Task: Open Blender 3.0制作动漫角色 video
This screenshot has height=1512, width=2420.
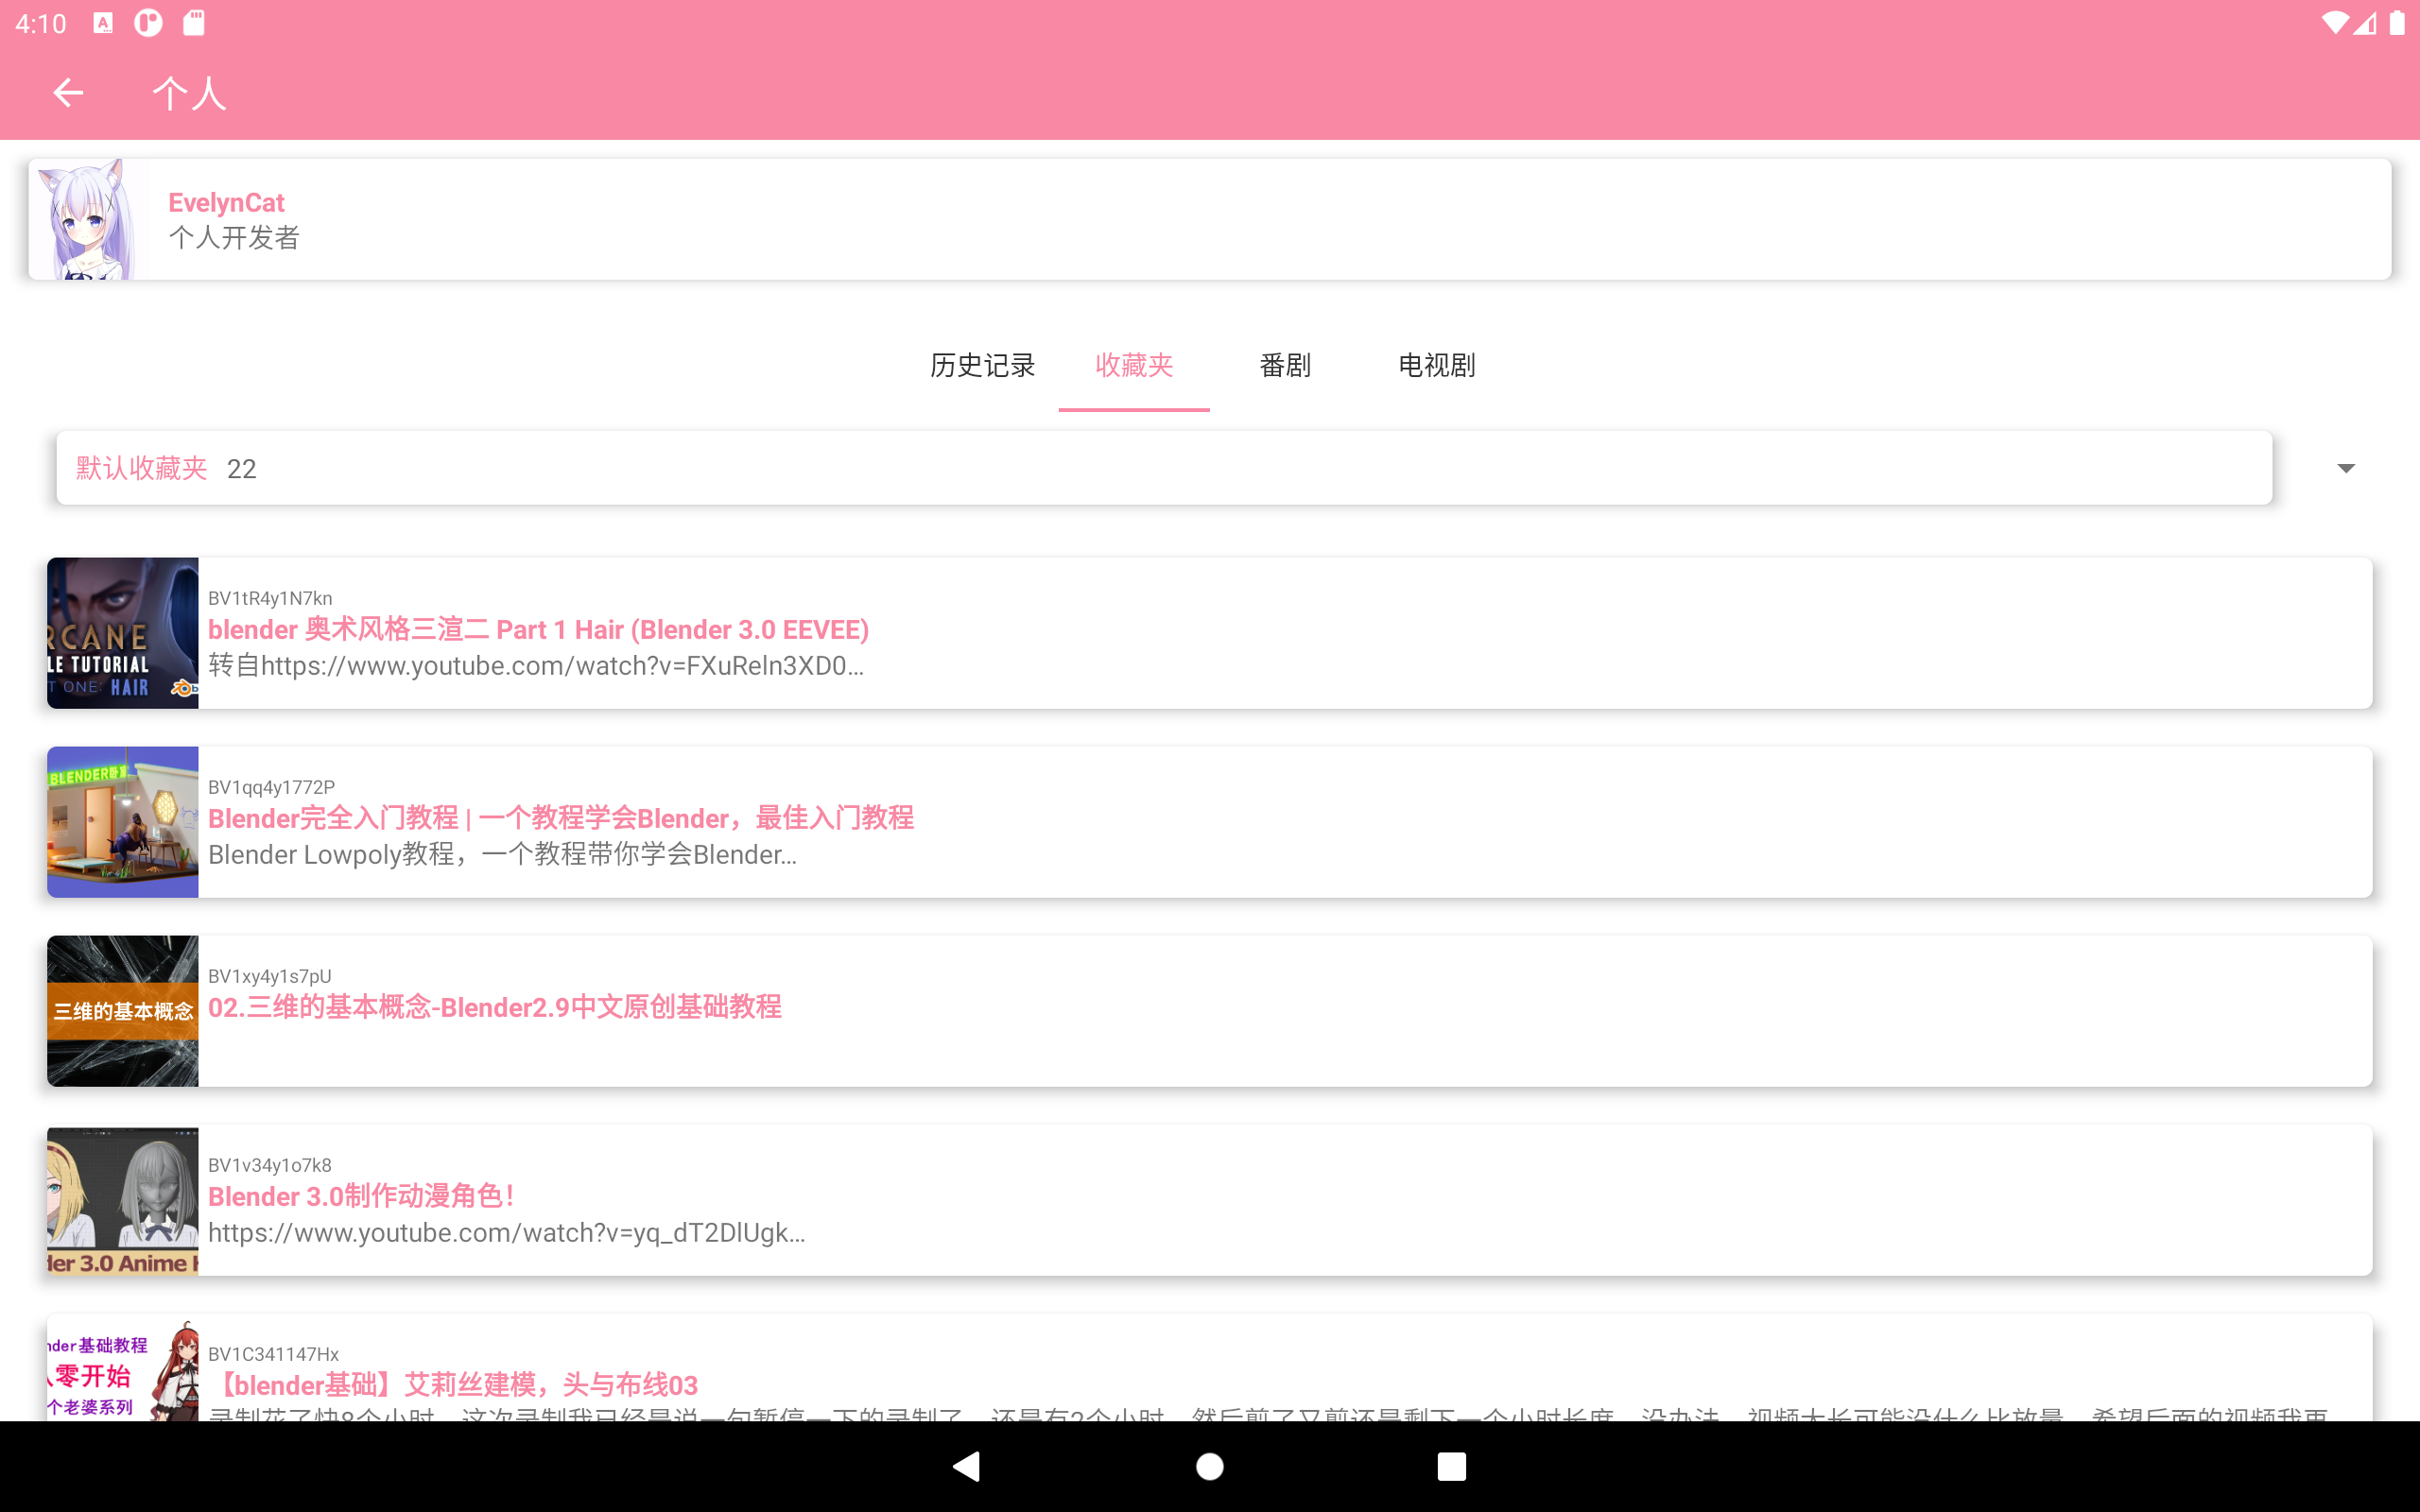Action: coord(360,1196)
